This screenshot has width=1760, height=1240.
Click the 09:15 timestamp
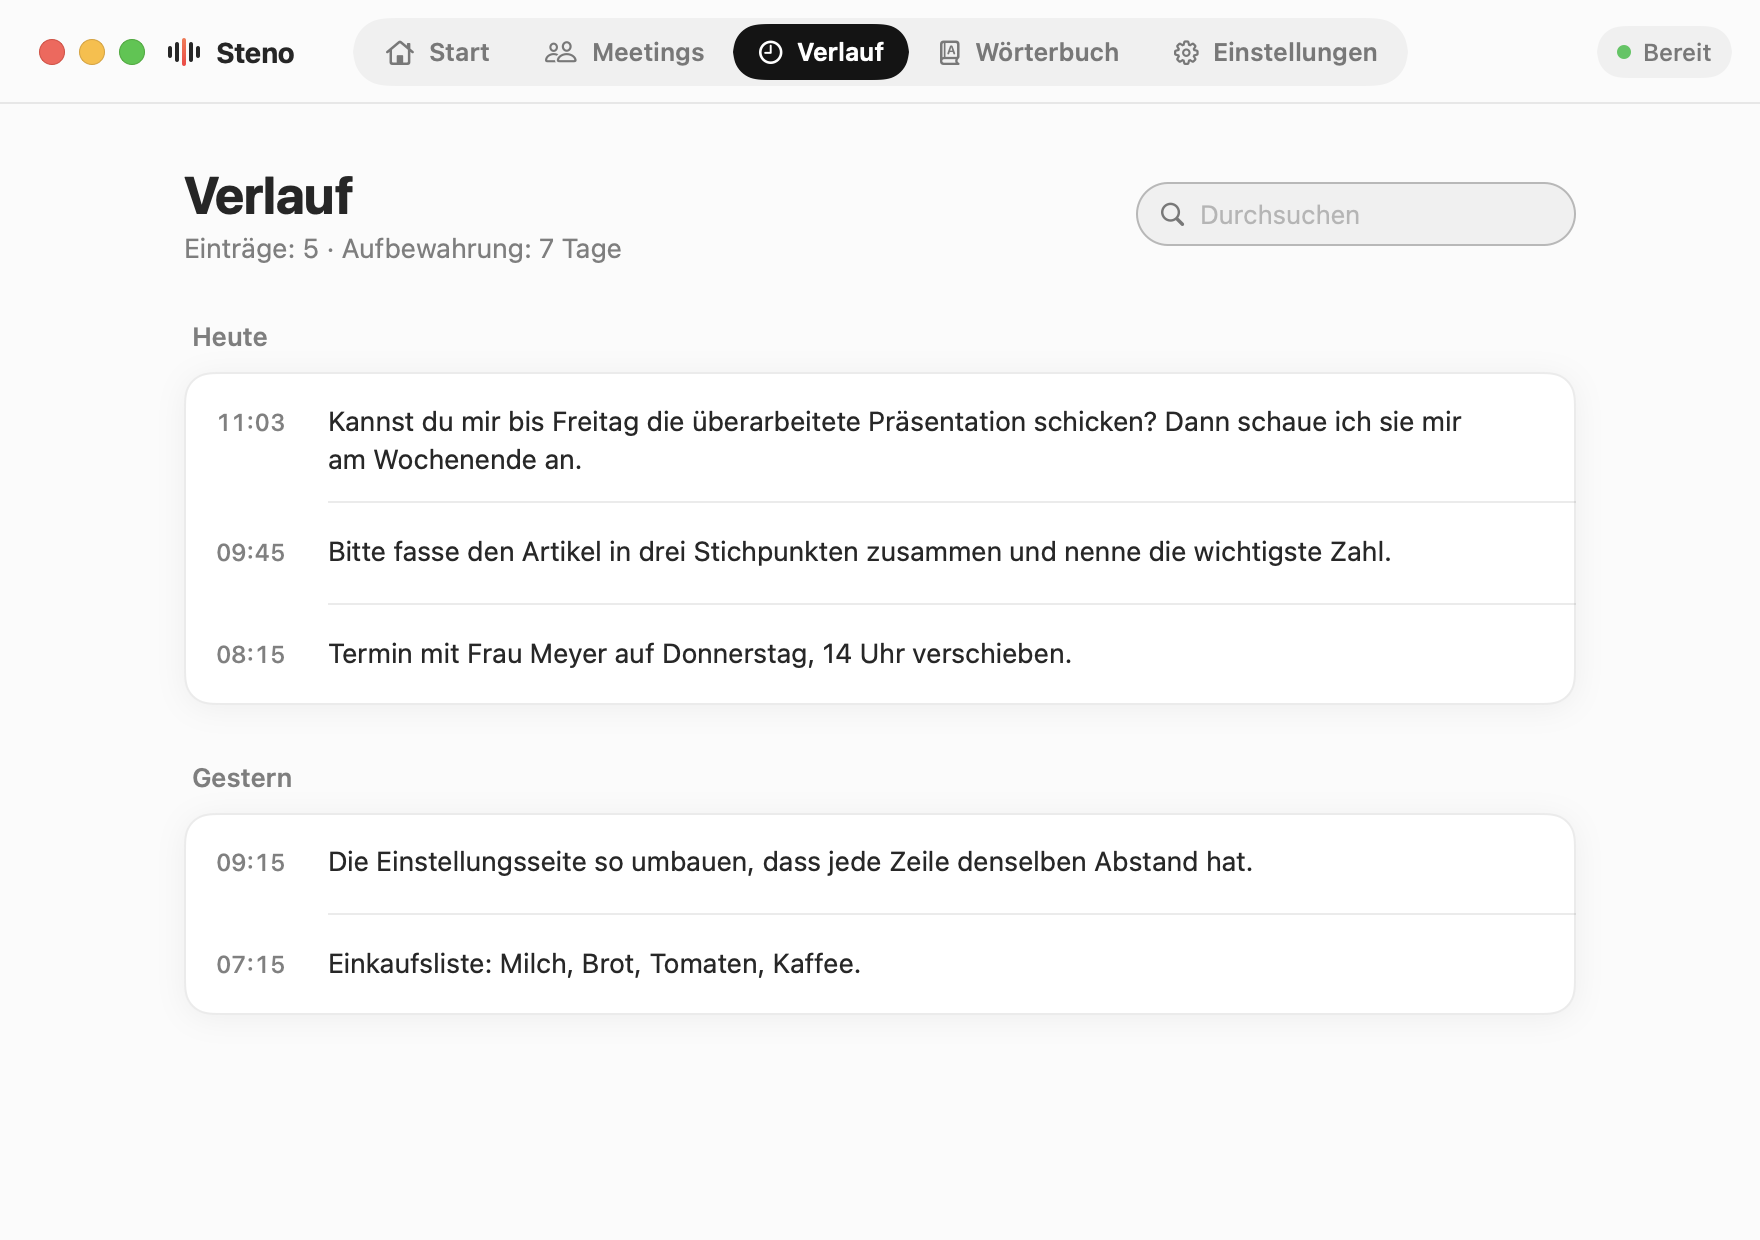click(x=251, y=863)
